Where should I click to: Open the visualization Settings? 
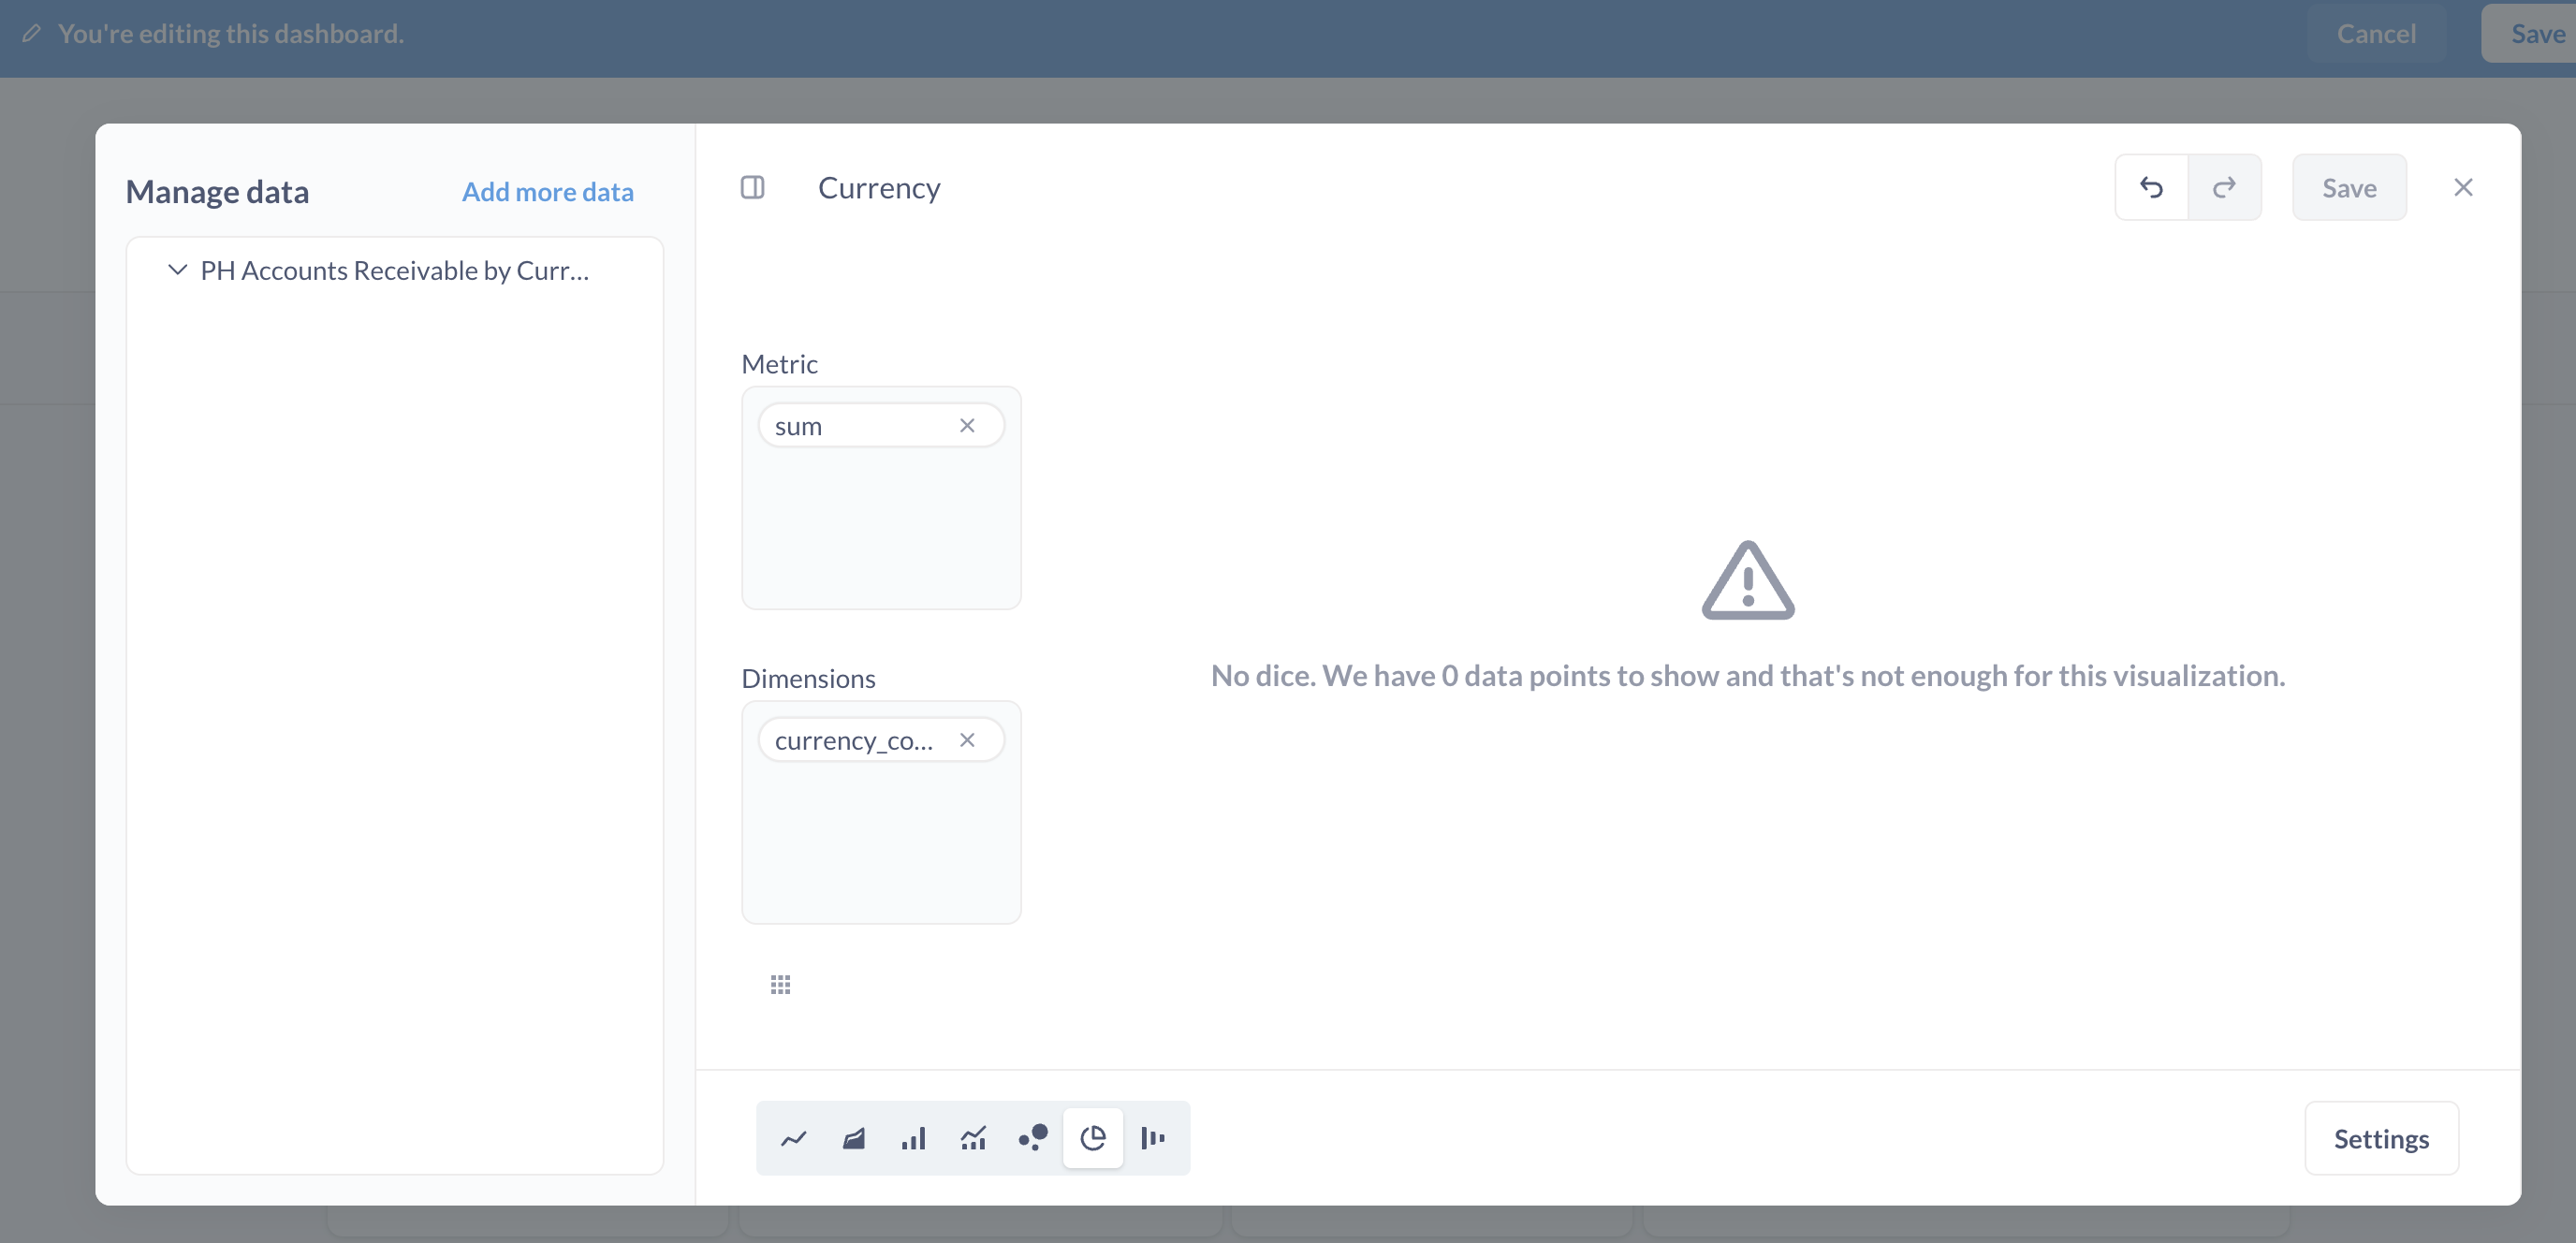pyautogui.click(x=2381, y=1138)
